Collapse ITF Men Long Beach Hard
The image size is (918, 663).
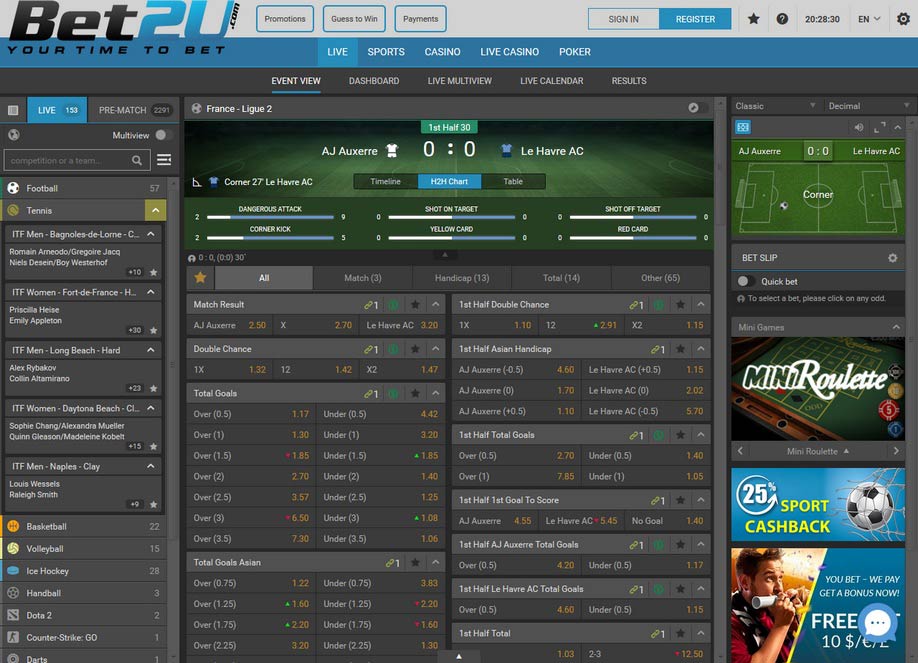click(x=151, y=350)
